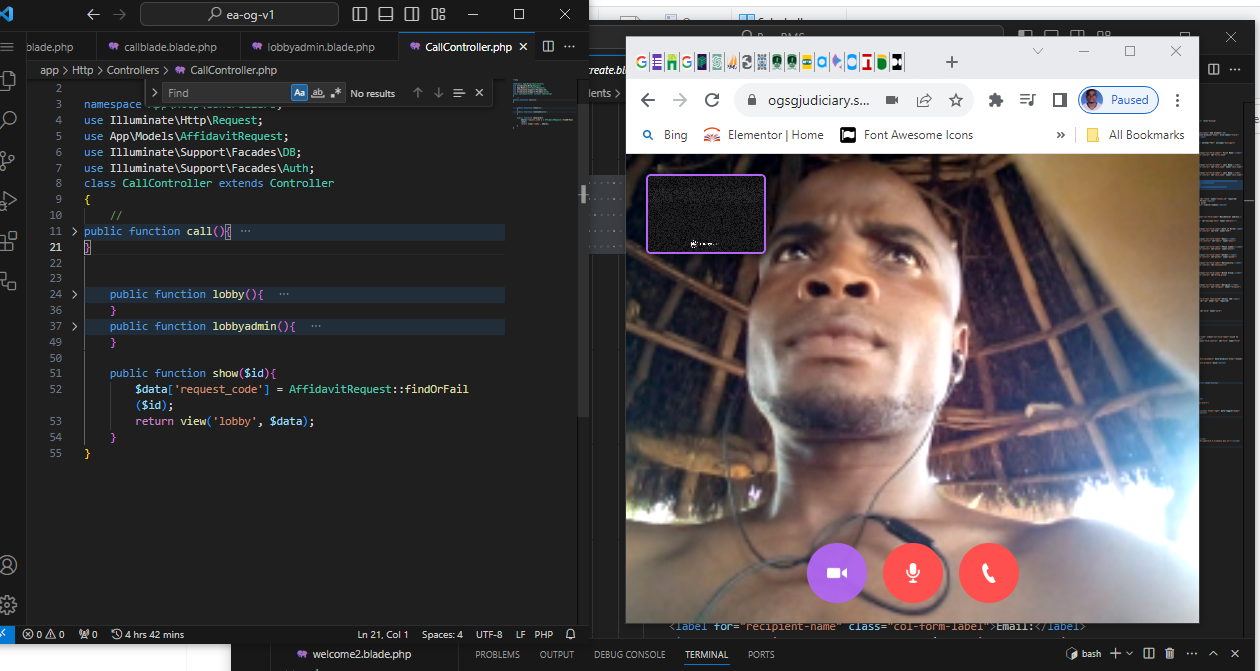Open the Chrome extensions puzzle icon
The image size is (1260, 671).
coord(995,100)
